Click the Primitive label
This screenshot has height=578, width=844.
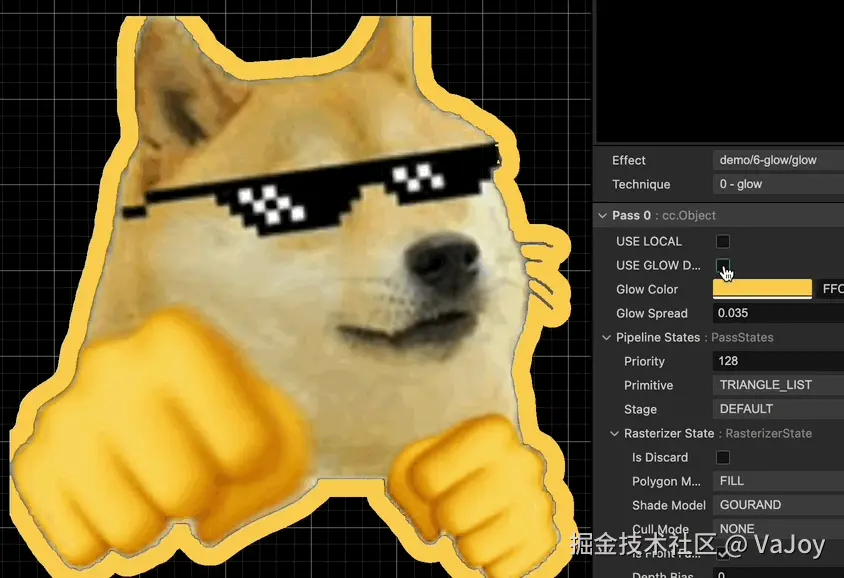[649, 385]
